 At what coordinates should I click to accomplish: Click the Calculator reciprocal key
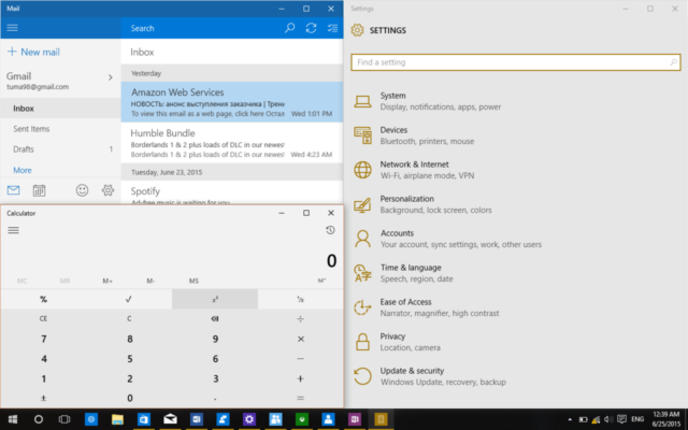pyautogui.click(x=301, y=299)
